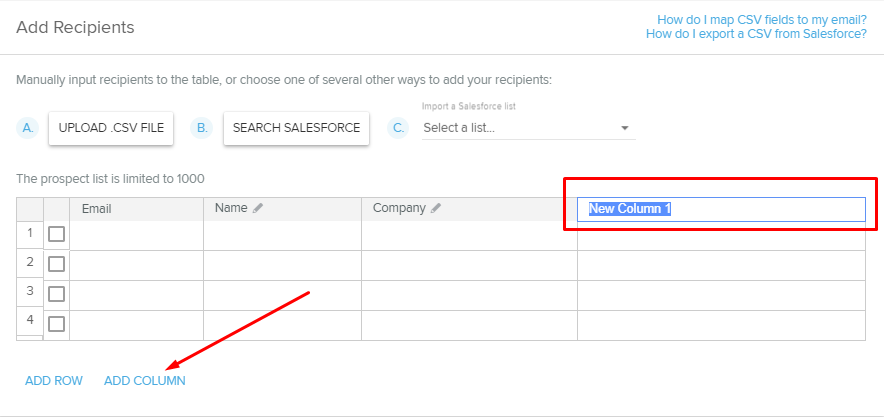Click the pencil icon next to Company
The height and width of the screenshot is (417, 884).
coord(436,208)
